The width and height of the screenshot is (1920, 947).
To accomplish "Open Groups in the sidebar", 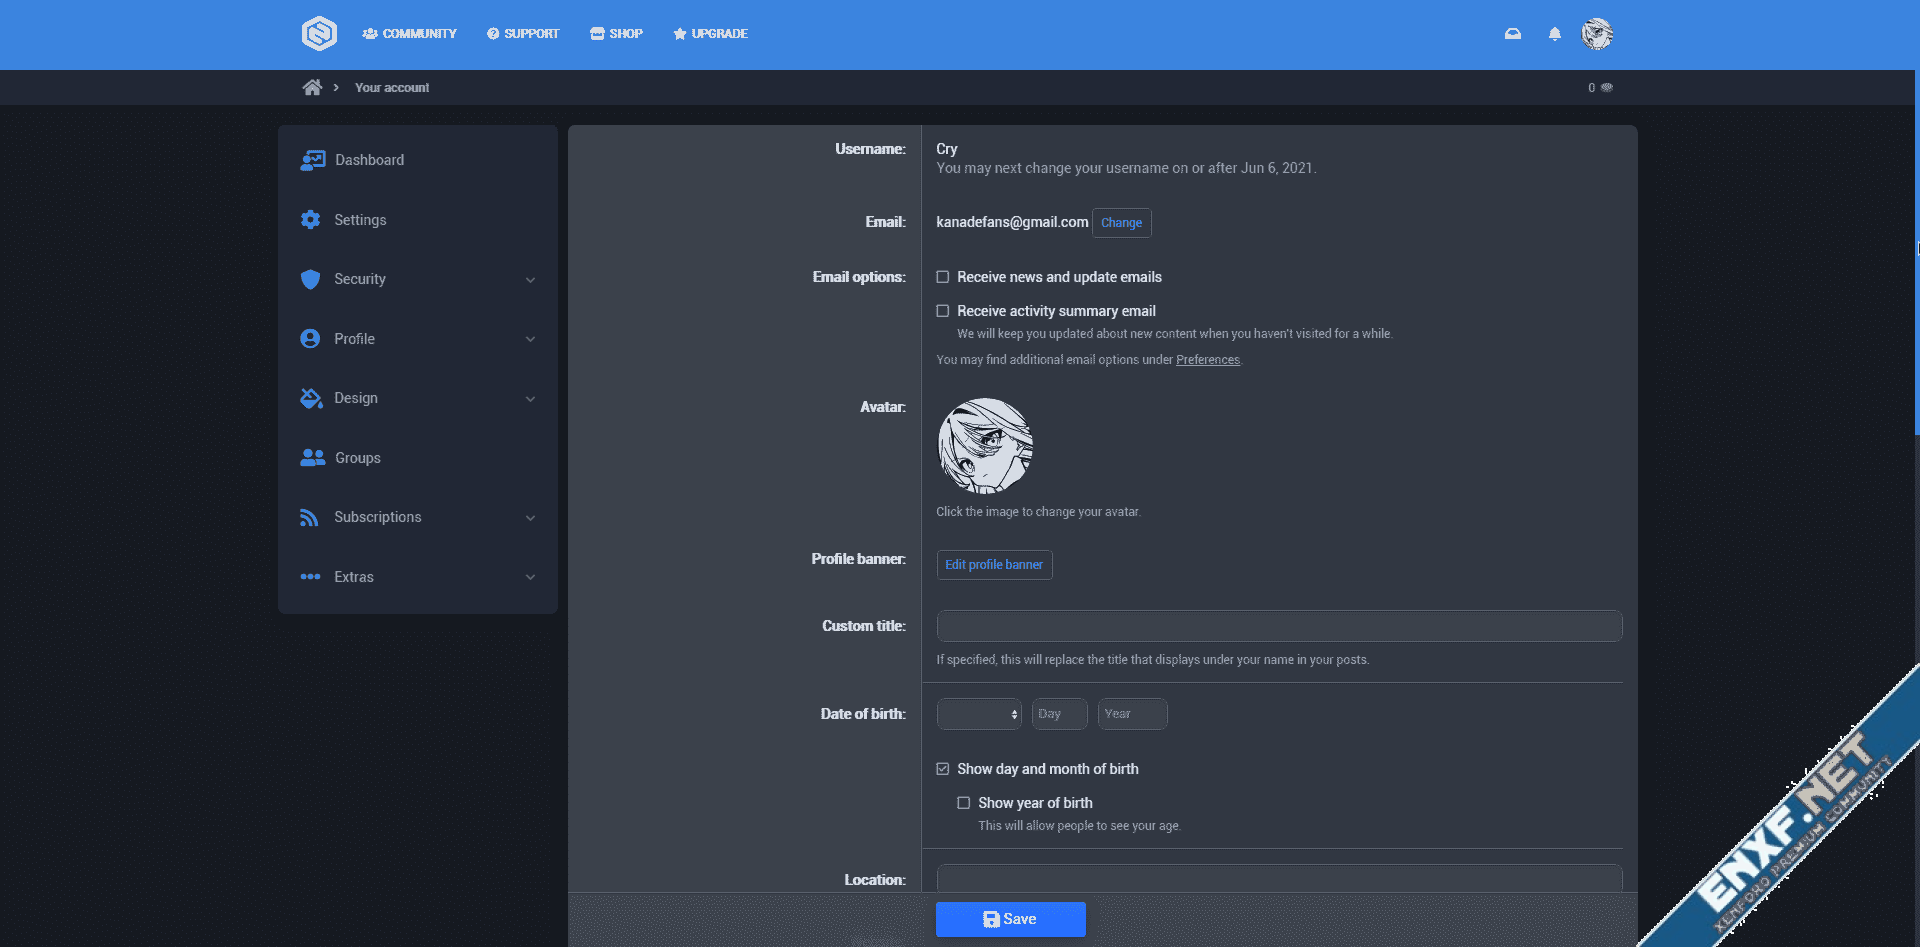I will (x=357, y=458).
